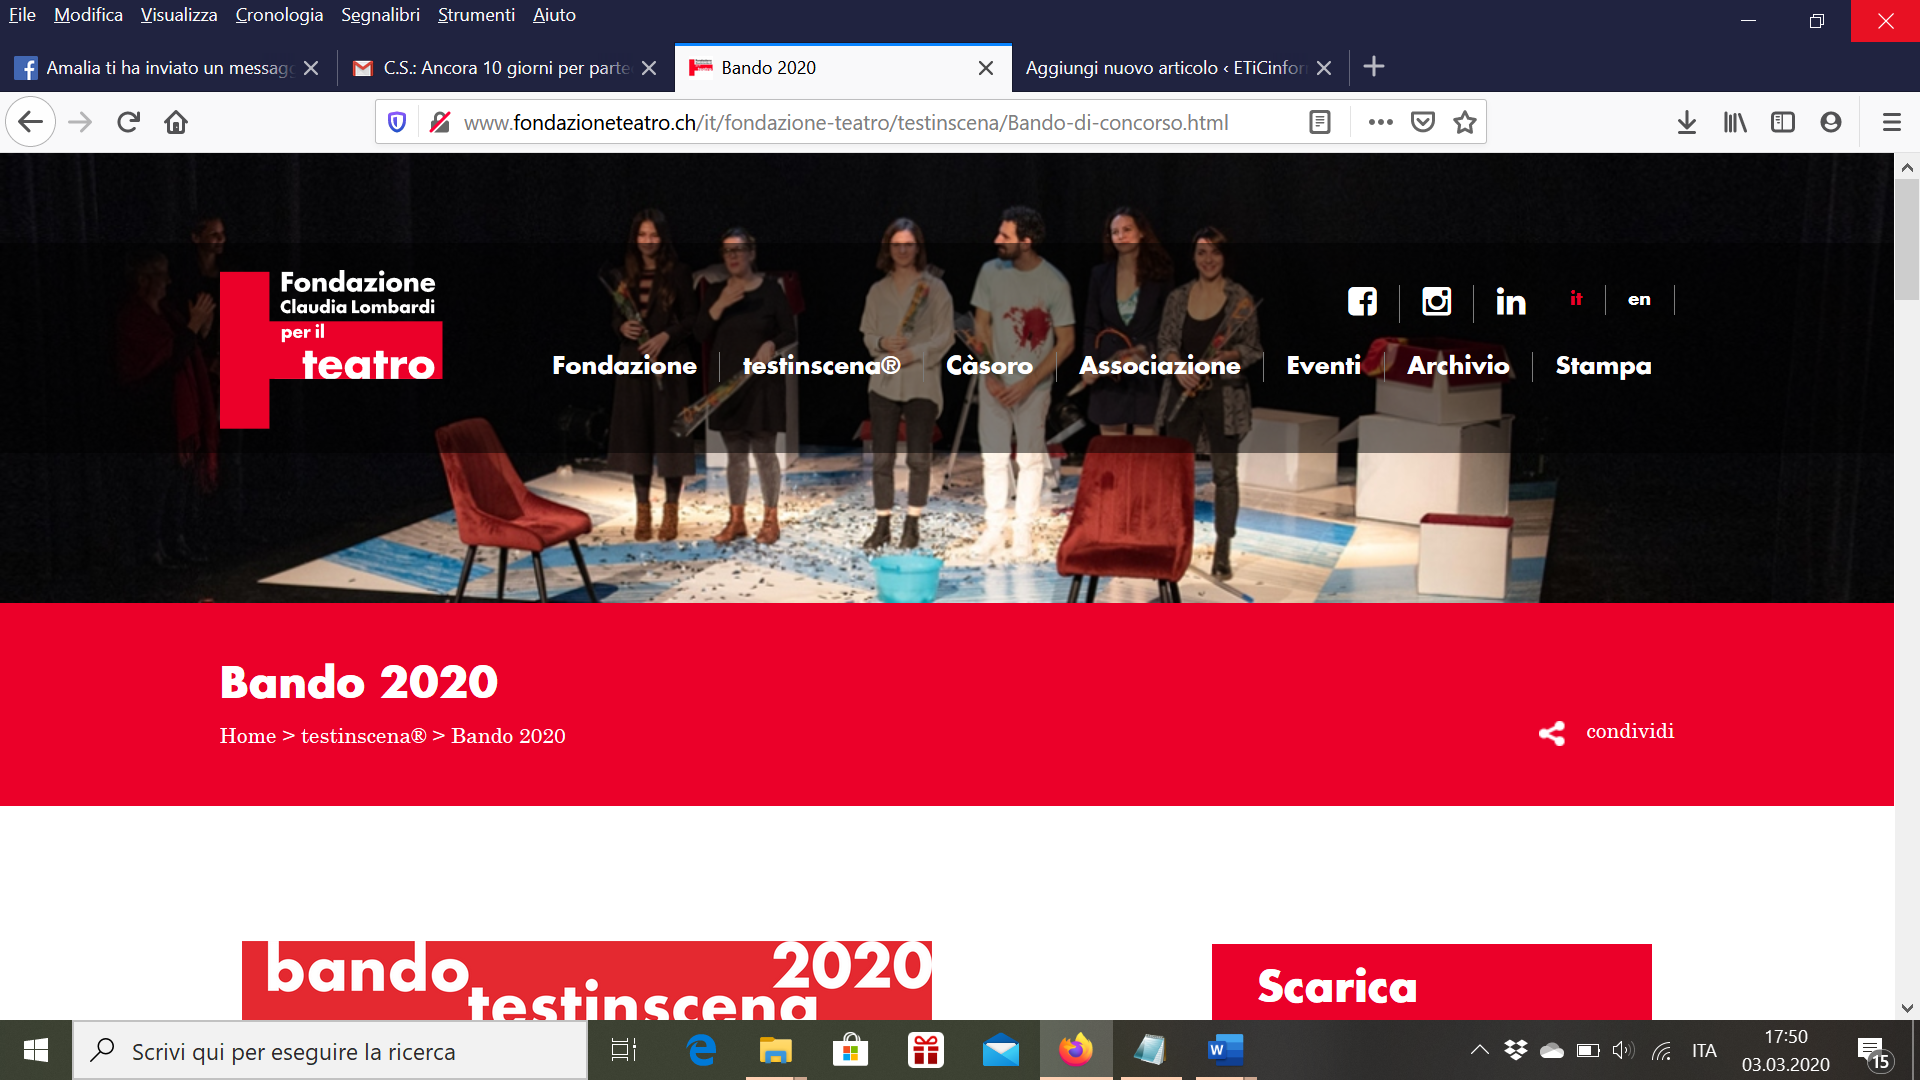The image size is (1920, 1080).
Task: Click the vertical page scrollbar thumb
Action: coord(1906,240)
